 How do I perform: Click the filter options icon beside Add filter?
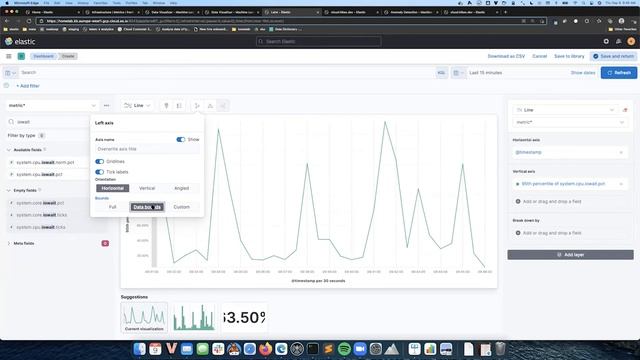coord(6,86)
